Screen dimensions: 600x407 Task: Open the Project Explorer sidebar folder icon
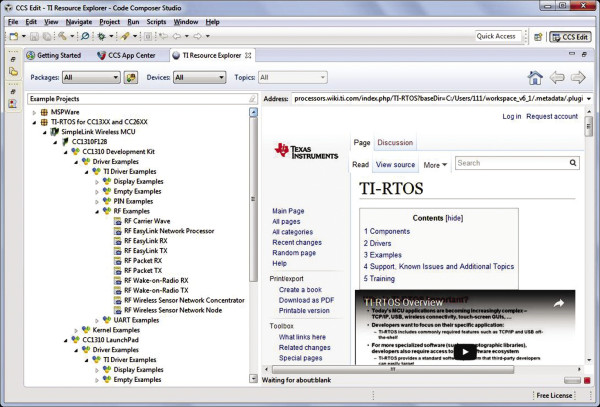13,72
